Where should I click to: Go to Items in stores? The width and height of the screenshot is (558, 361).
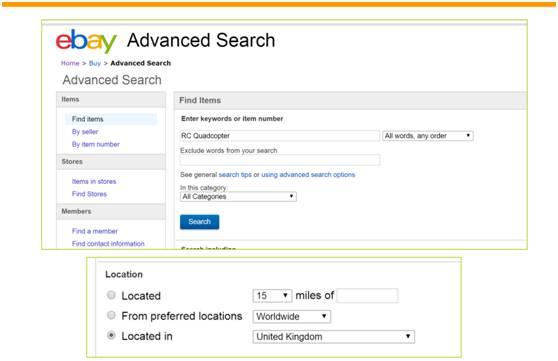click(94, 181)
